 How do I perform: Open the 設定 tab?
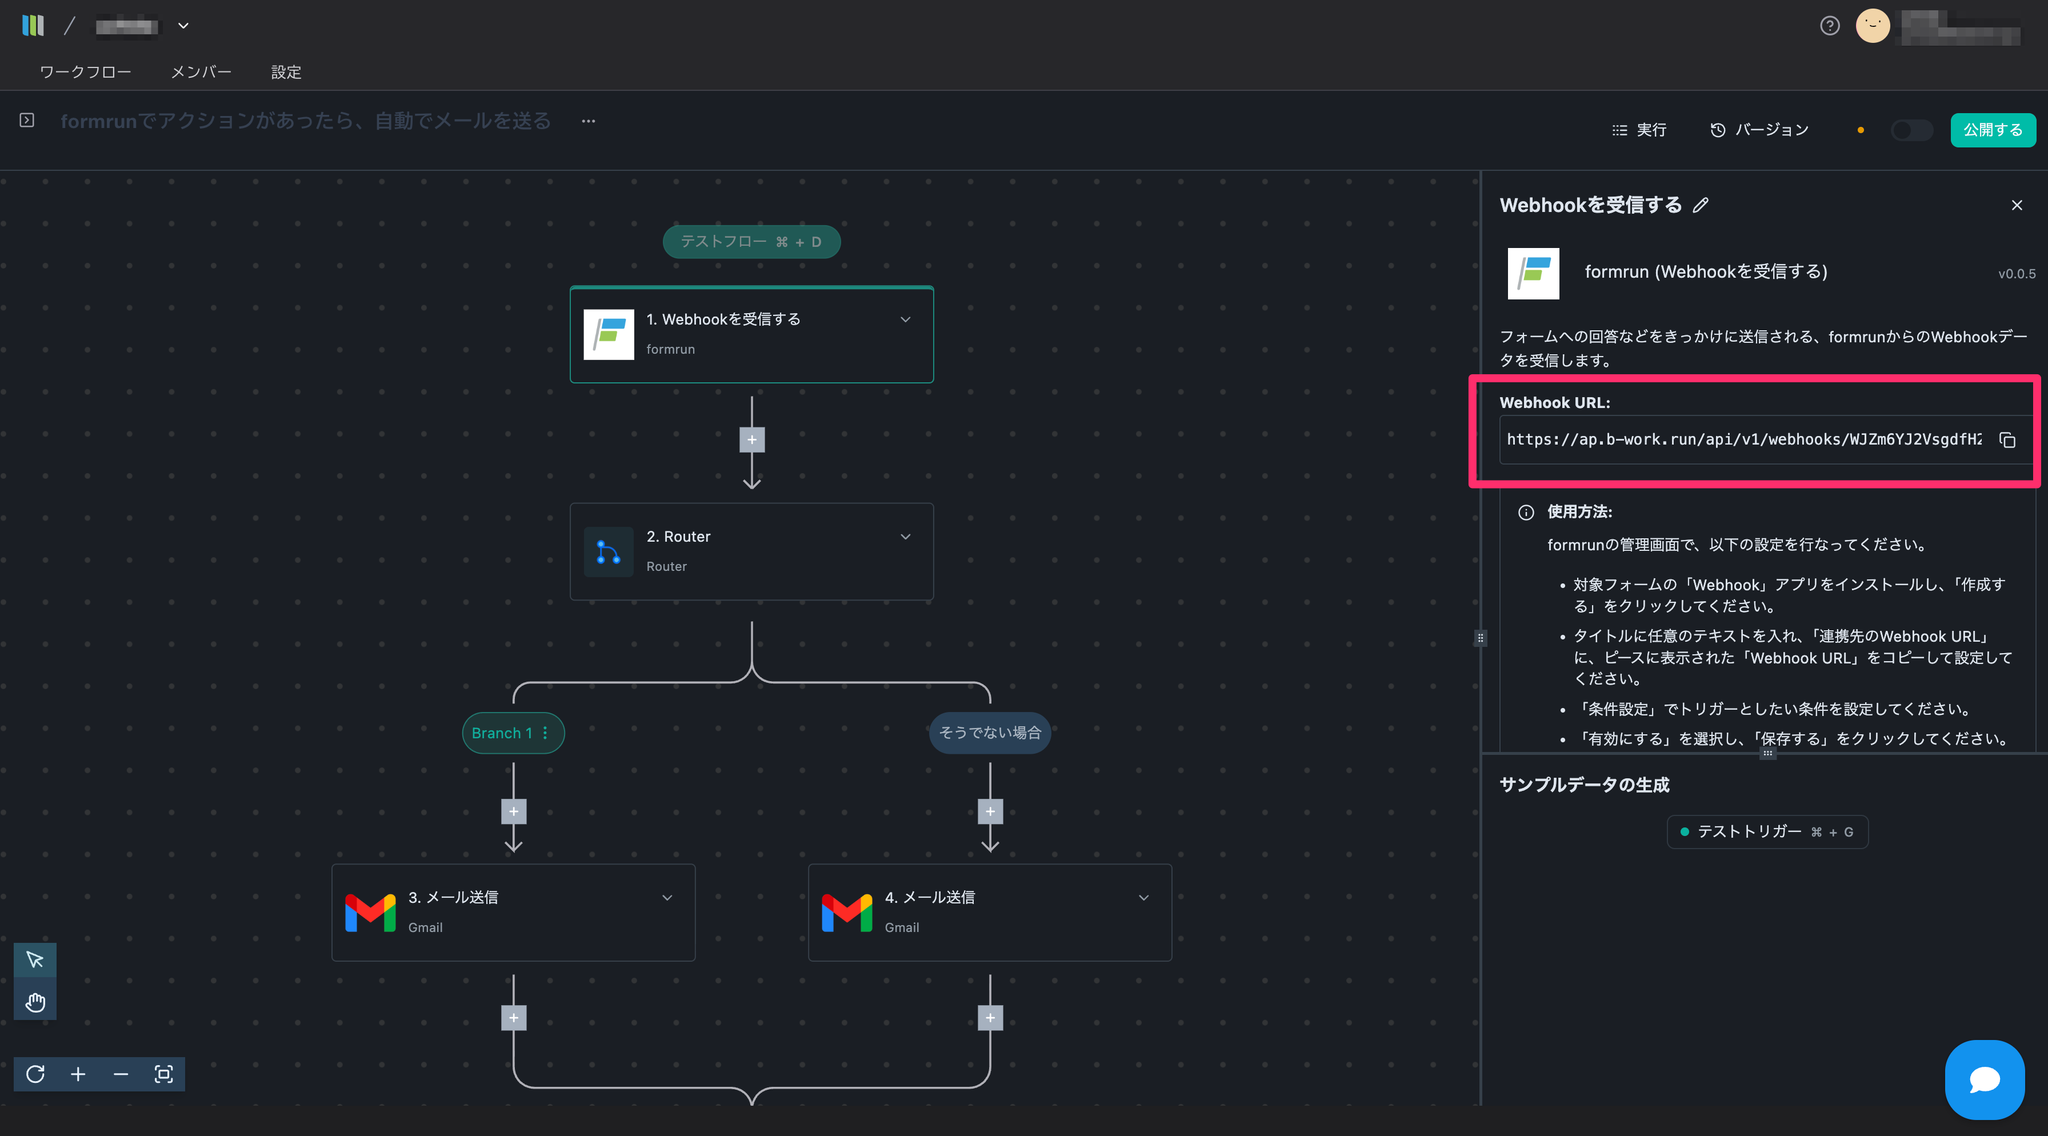pos(286,72)
